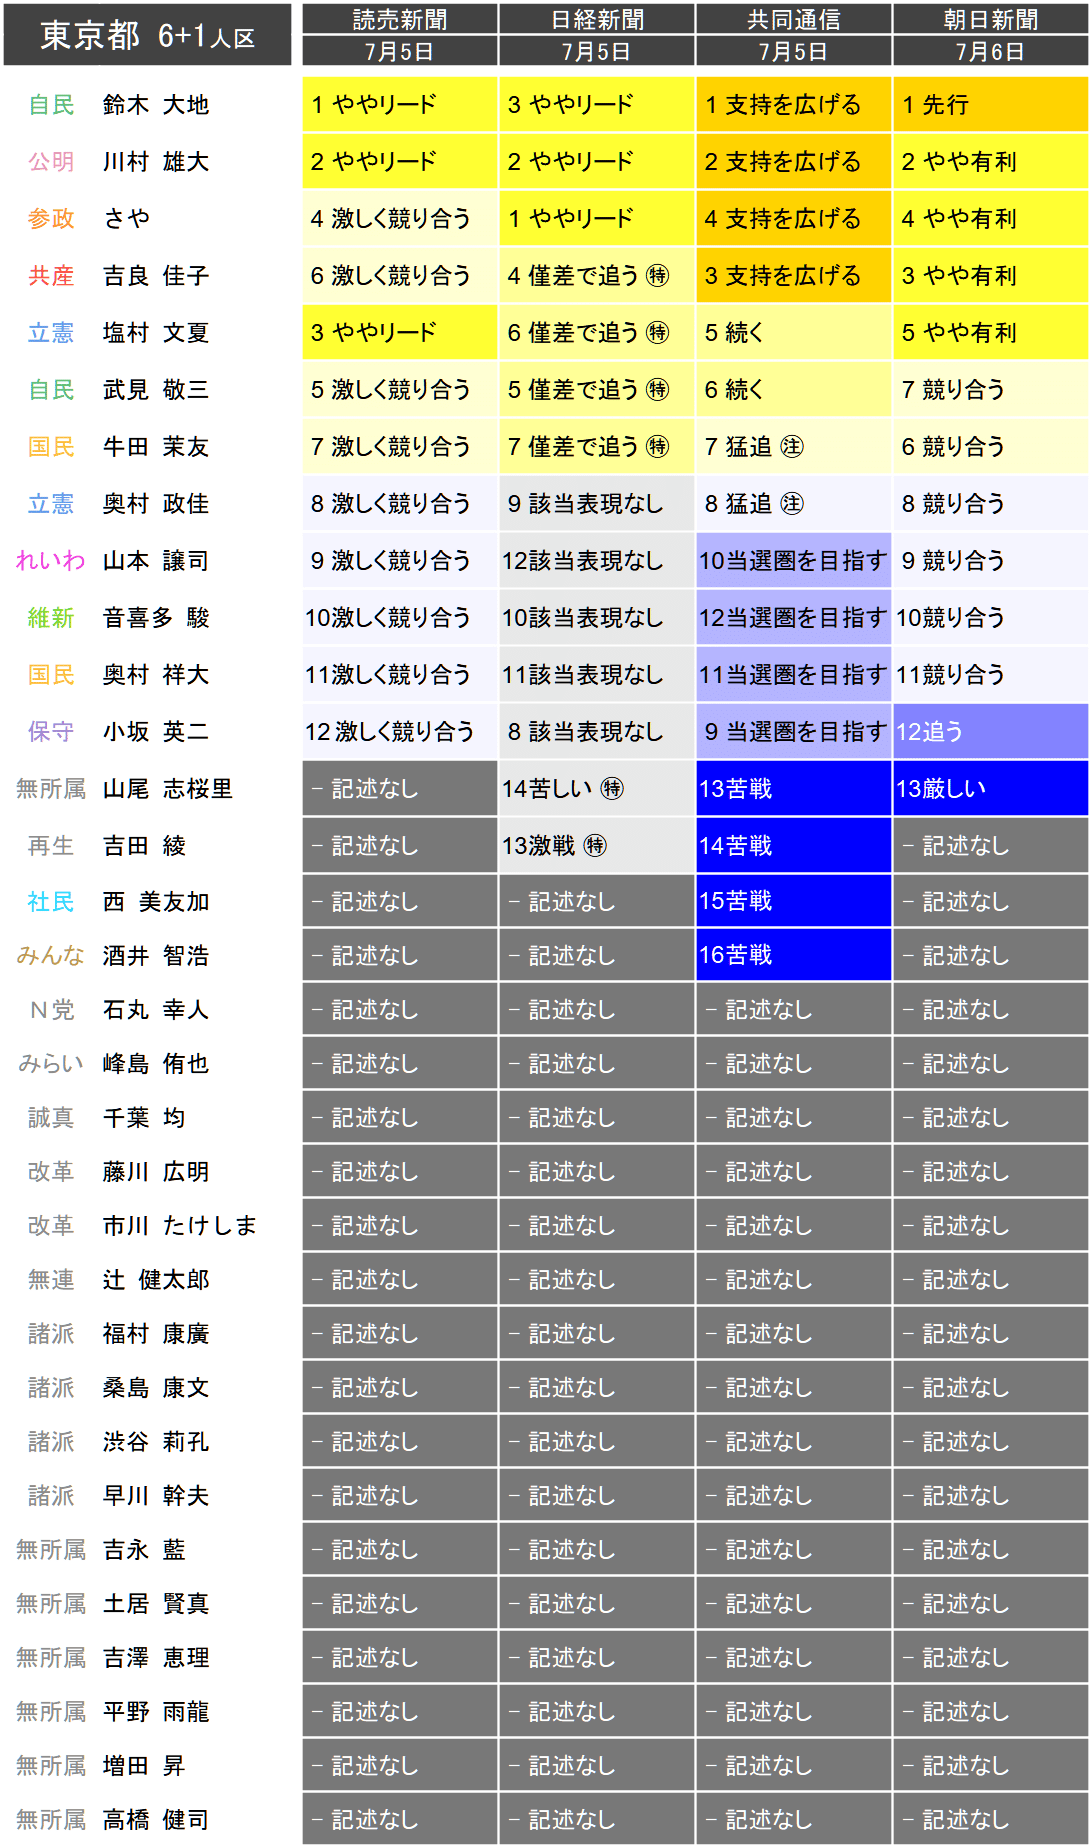This screenshot has width=1092, height=1848.
Task: Click candidate name 小坂 英二
Action: [156, 732]
